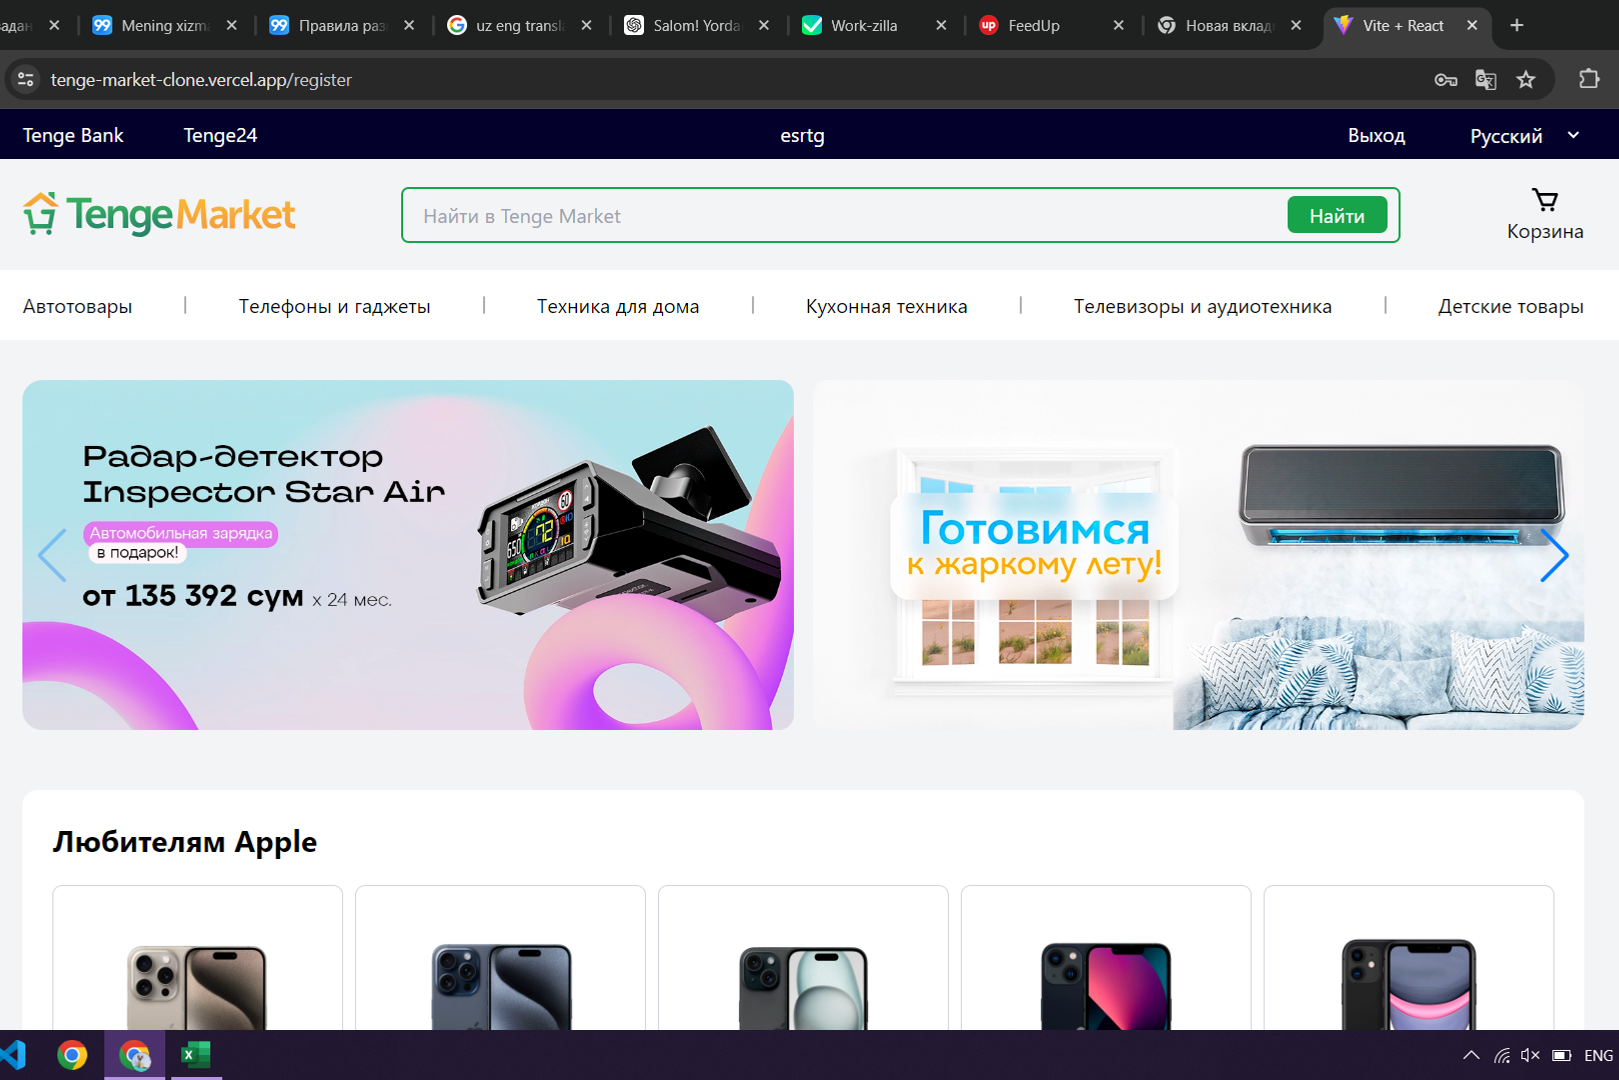The width and height of the screenshot is (1619, 1080).
Task: Close the FeedUp tab
Action: pos(1118,26)
